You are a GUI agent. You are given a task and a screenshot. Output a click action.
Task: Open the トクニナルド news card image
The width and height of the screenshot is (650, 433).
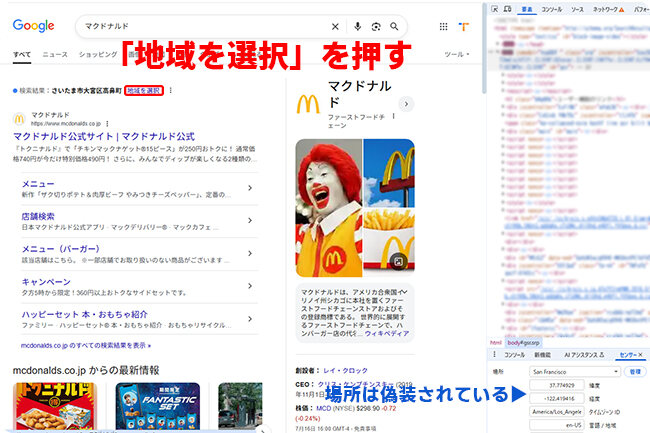[x=55, y=406]
